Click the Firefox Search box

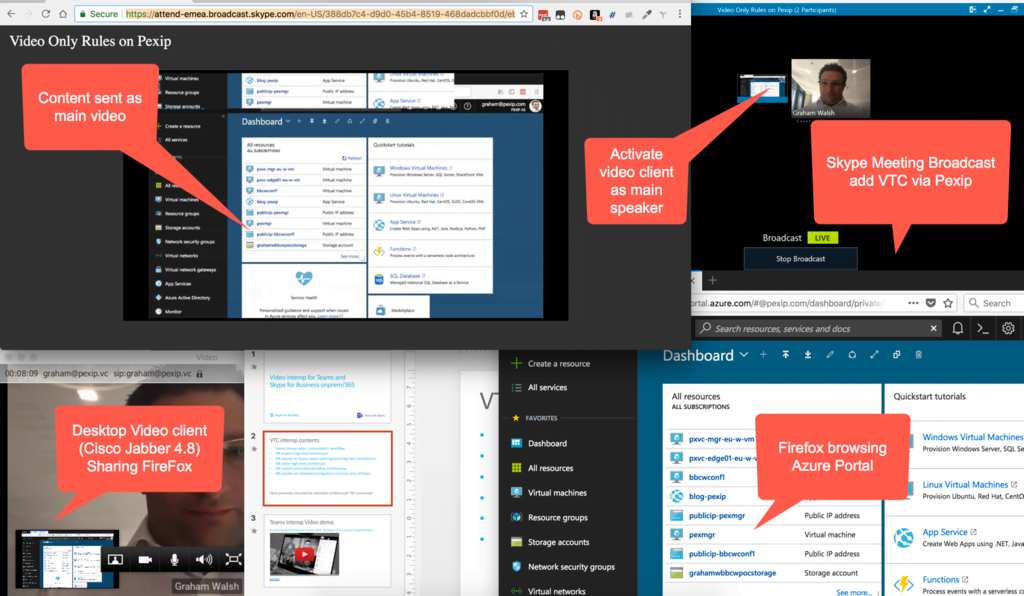(x=993, y=303)
